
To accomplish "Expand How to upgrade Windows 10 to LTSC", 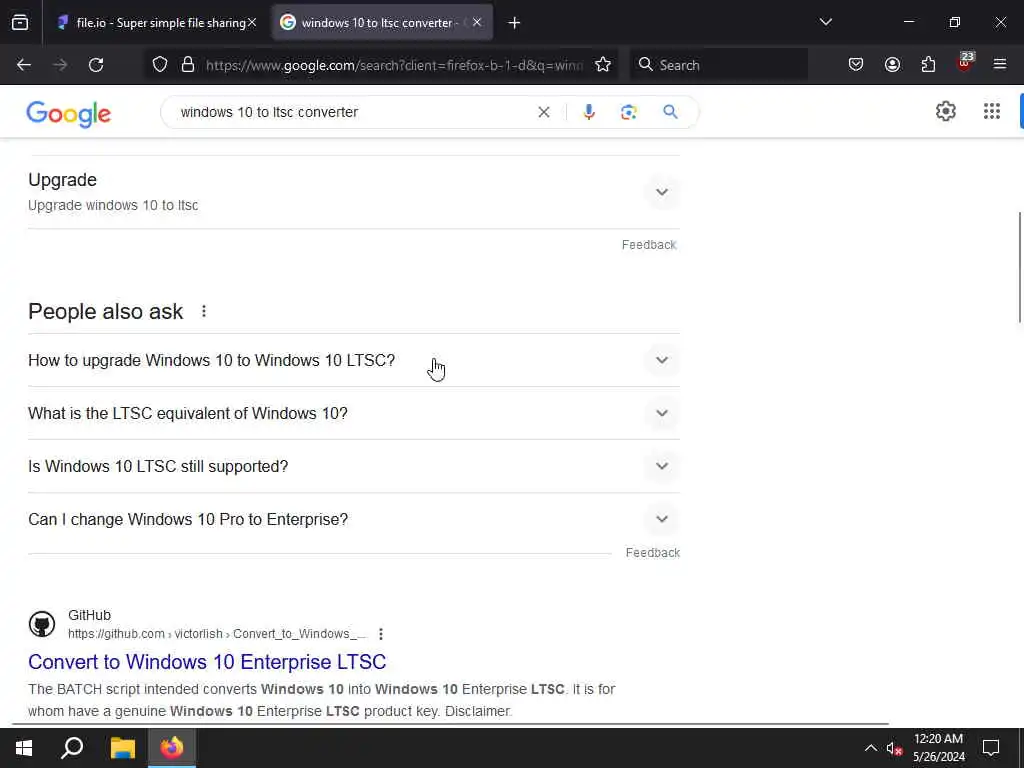I will pyautogui.click(x=354, y=360).
